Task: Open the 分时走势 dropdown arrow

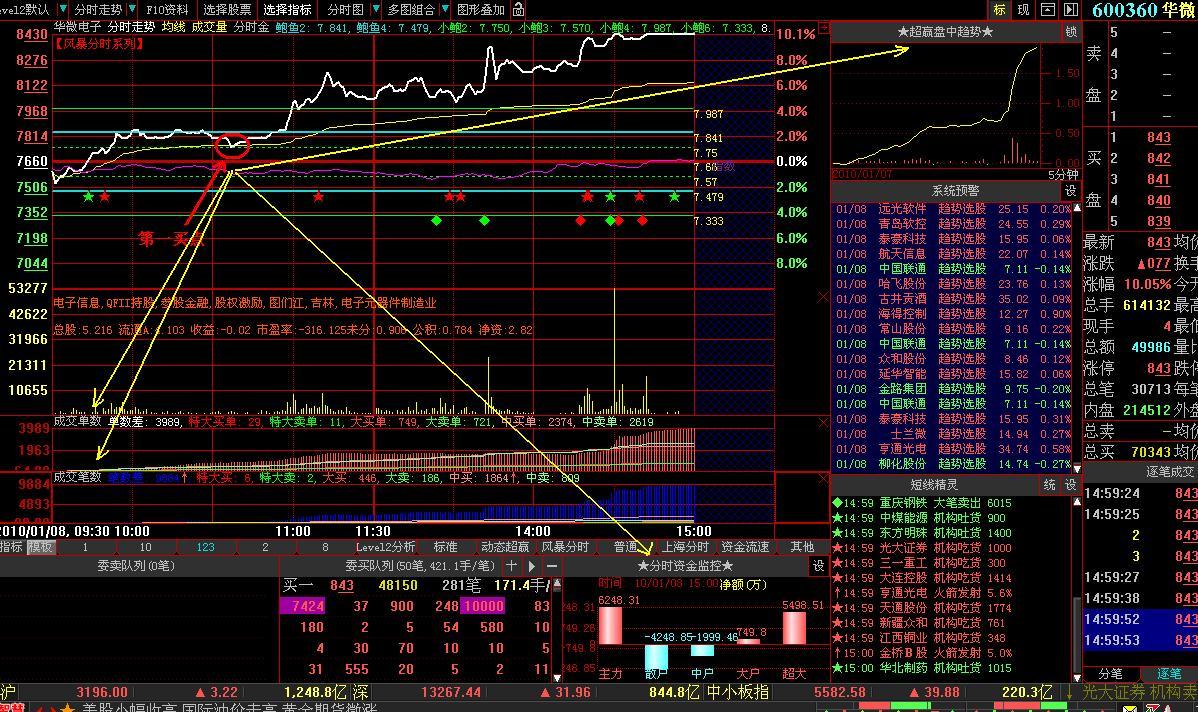Action: coord(132,10)
